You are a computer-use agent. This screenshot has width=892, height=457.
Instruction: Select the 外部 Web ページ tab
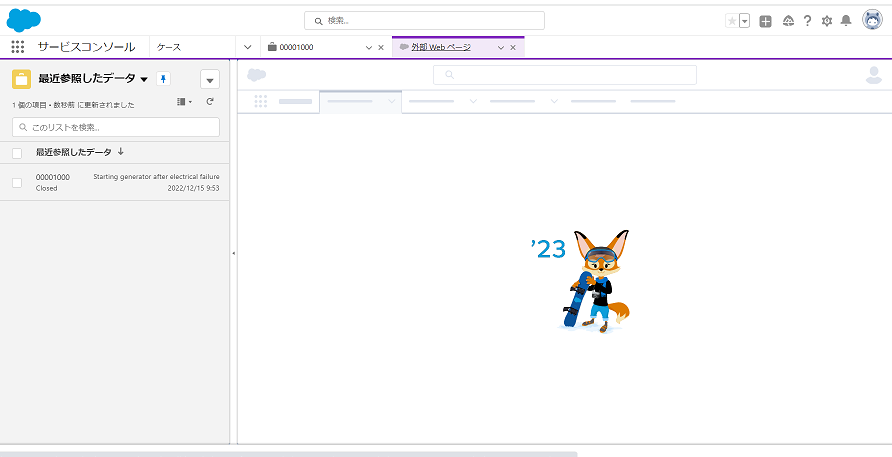[x=441, y=47]
